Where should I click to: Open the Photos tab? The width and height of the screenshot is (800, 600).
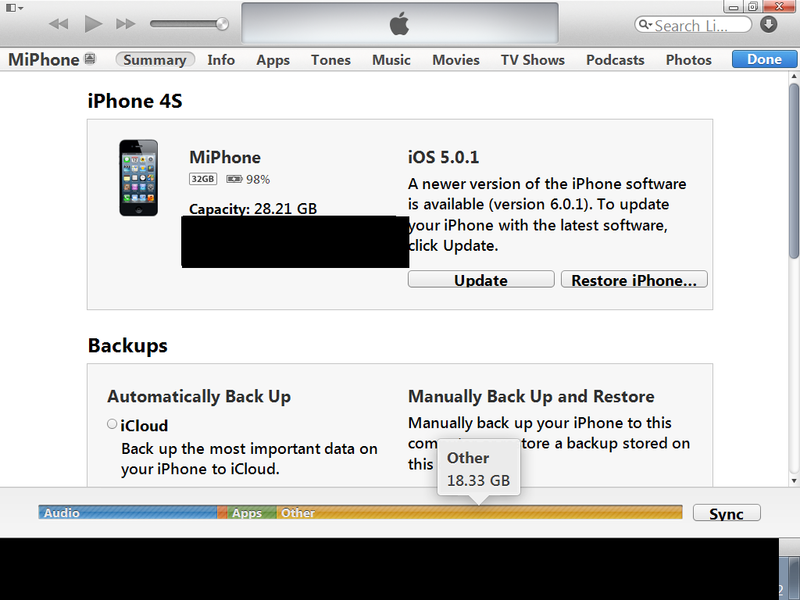pos(688,60)
